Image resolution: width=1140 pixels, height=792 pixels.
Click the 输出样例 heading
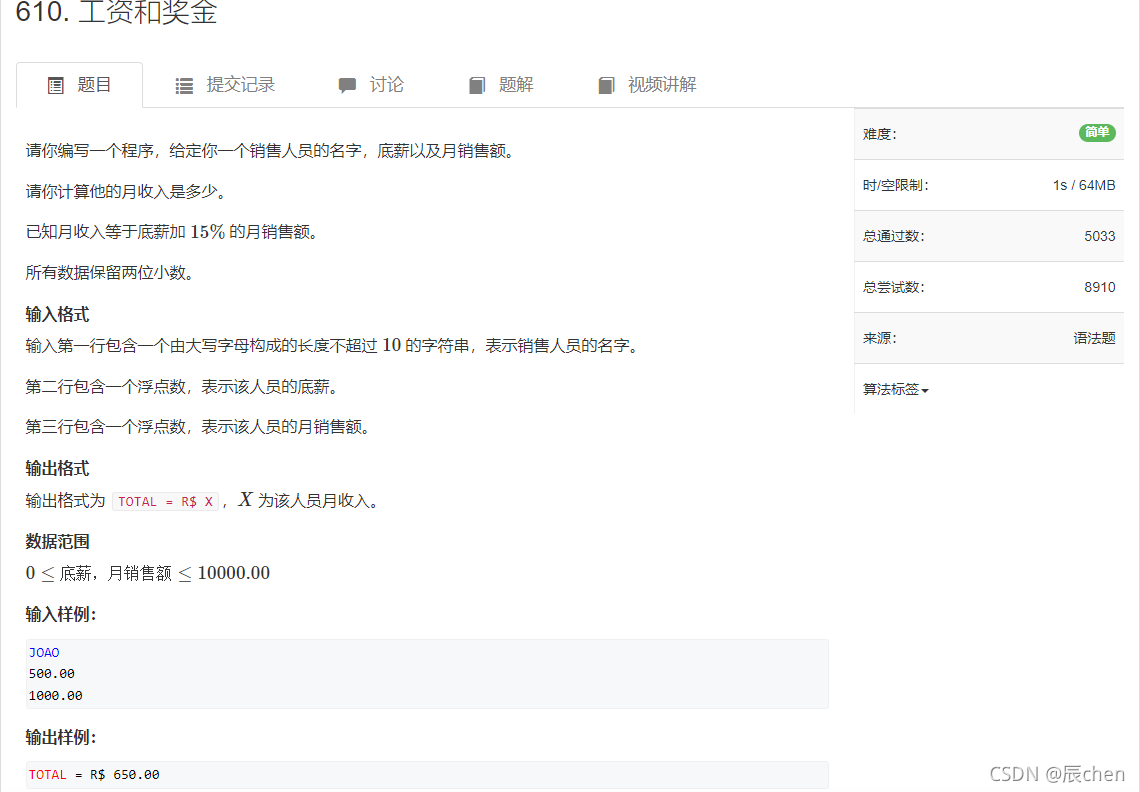point(61,737)
